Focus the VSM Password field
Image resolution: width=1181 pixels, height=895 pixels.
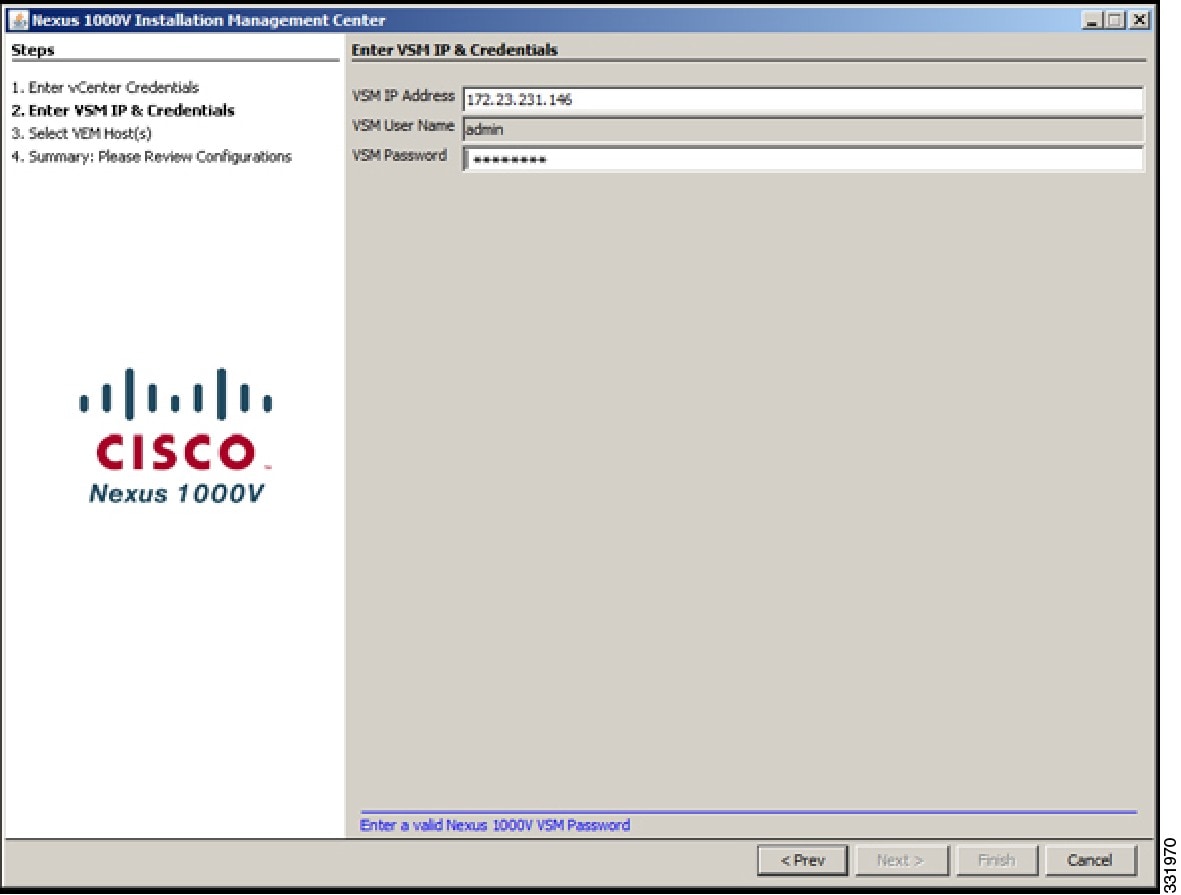click(803, 159)
